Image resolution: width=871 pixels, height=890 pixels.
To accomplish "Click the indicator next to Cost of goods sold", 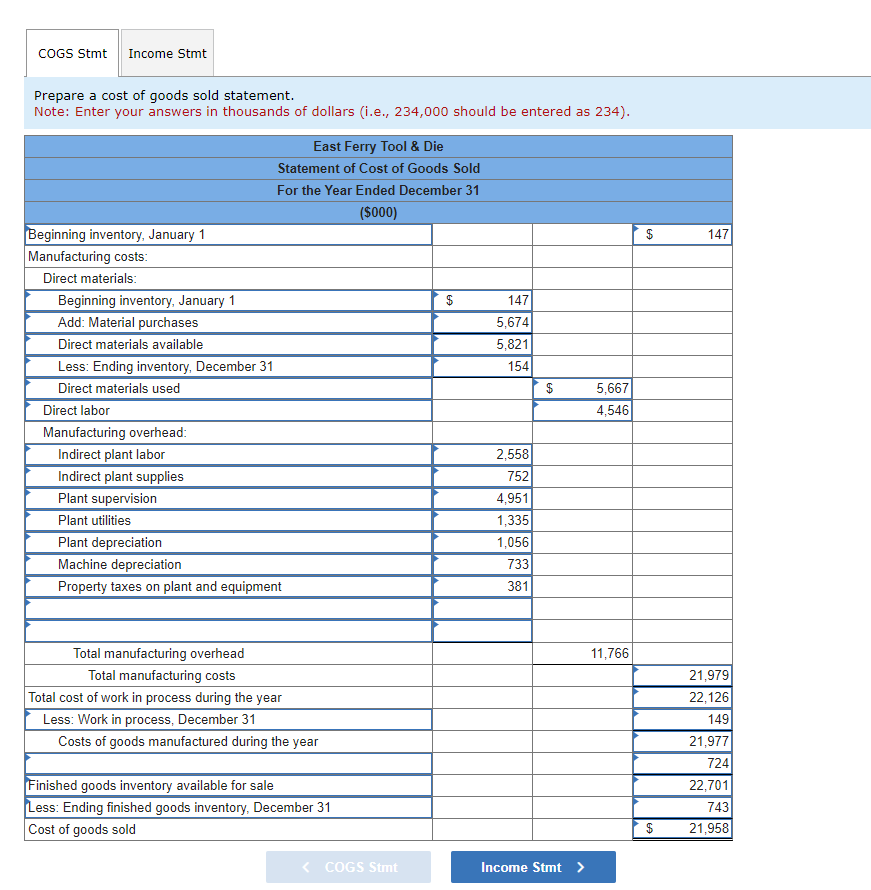I will pos(637,821).
